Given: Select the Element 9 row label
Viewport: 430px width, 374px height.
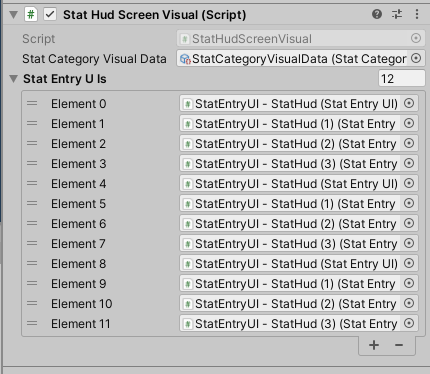Looking at the screenshot, I should point(78,284).
